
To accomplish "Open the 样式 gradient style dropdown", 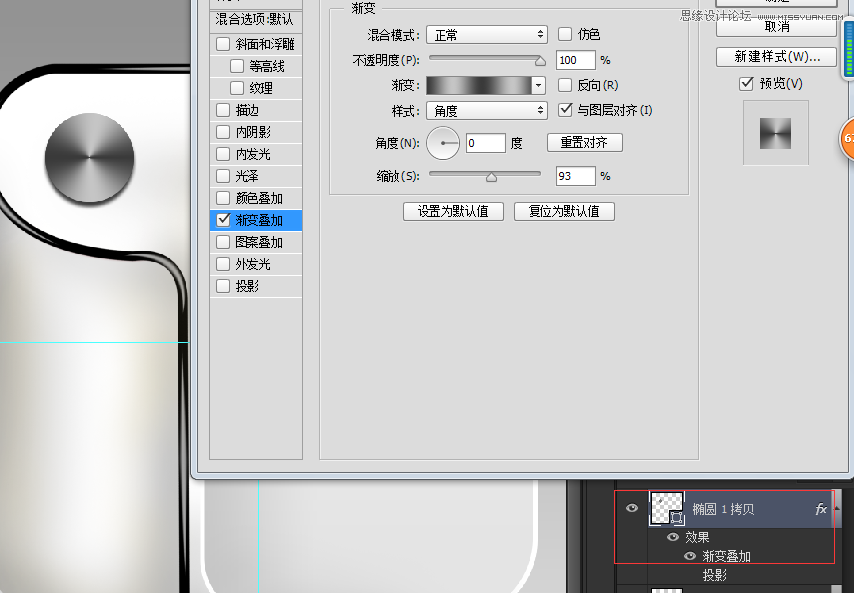I will click(x=486, y=111).
